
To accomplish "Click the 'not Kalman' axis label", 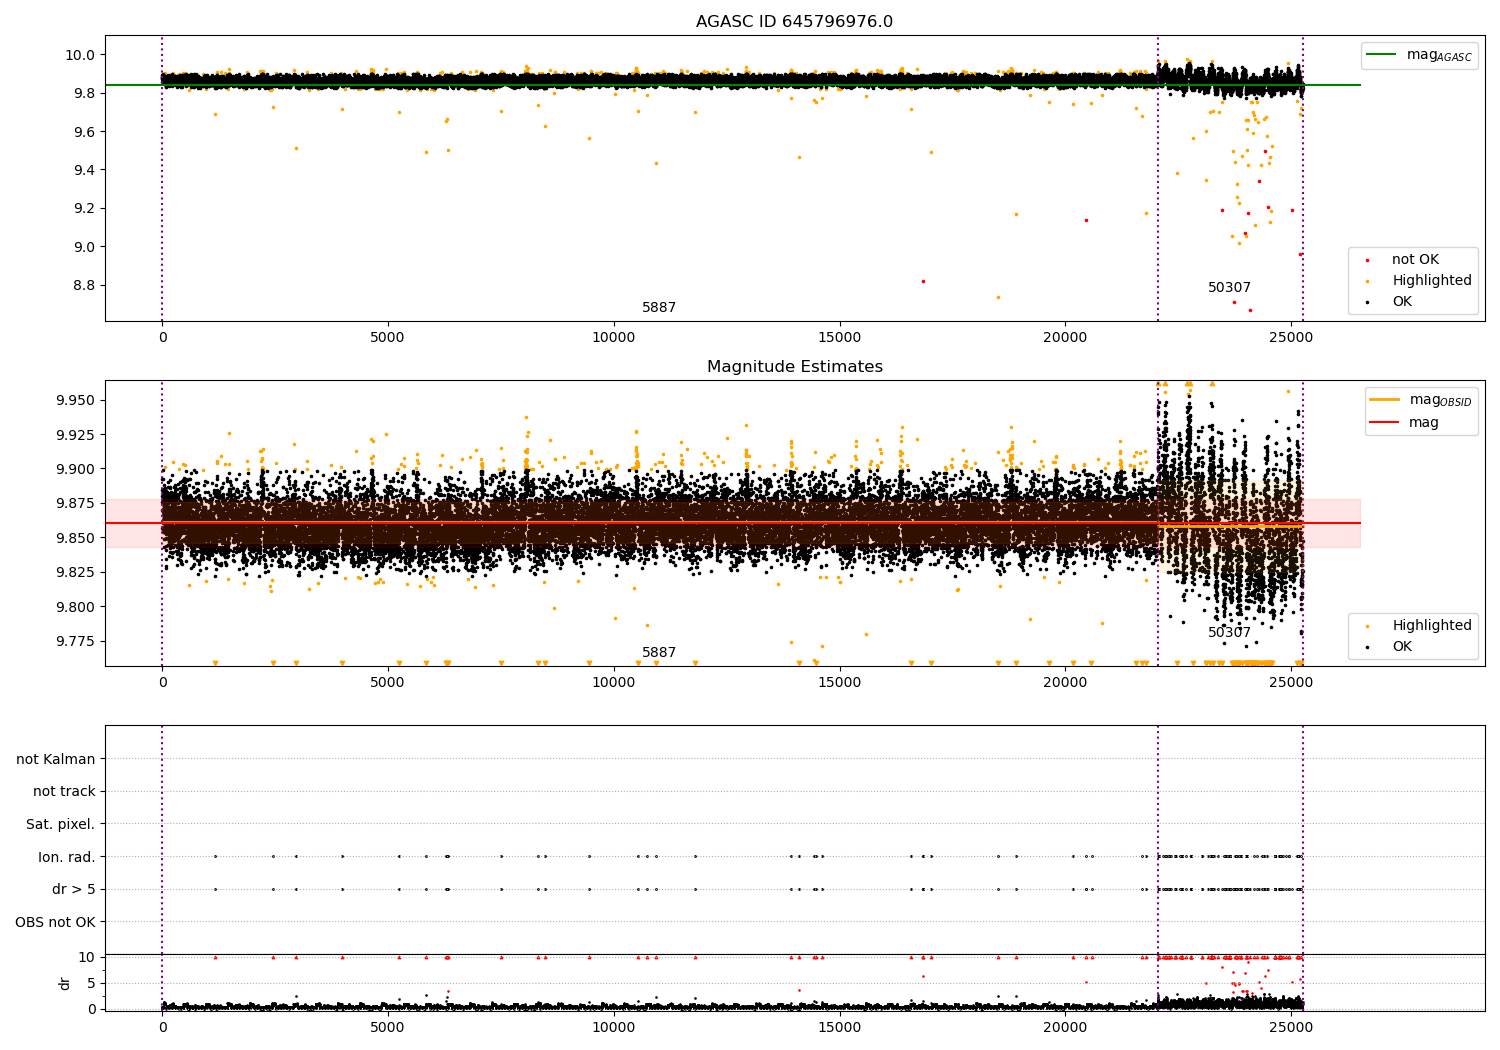I will coord(56,759).
